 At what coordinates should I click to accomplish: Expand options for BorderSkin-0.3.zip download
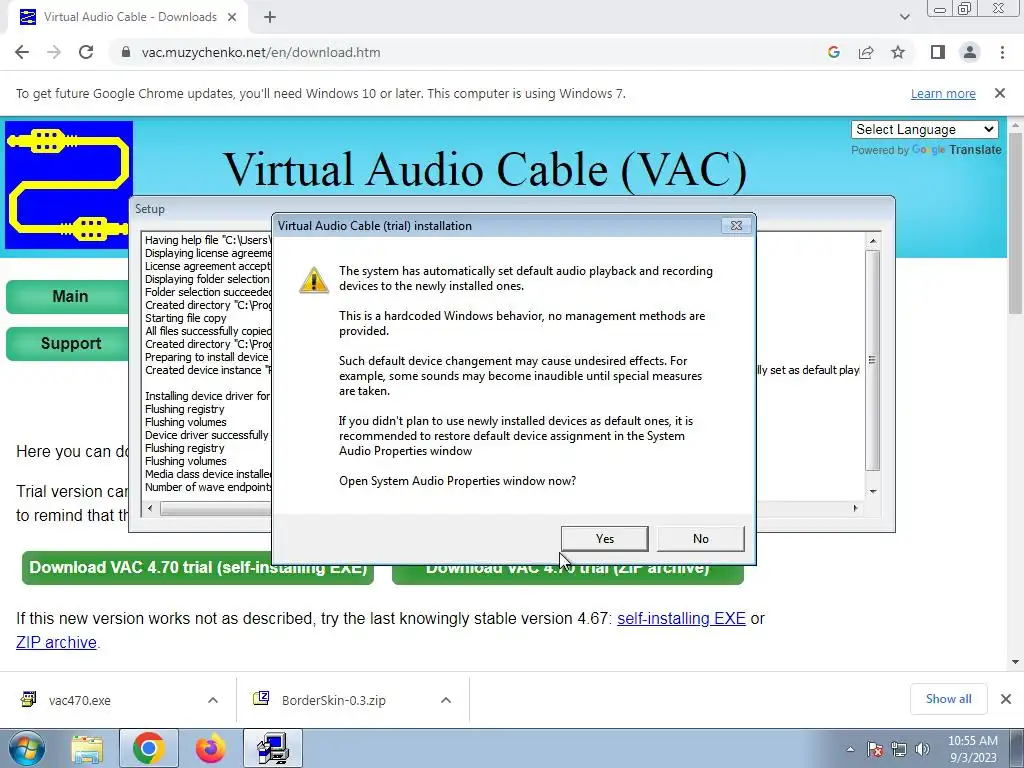tap(446, 700)
